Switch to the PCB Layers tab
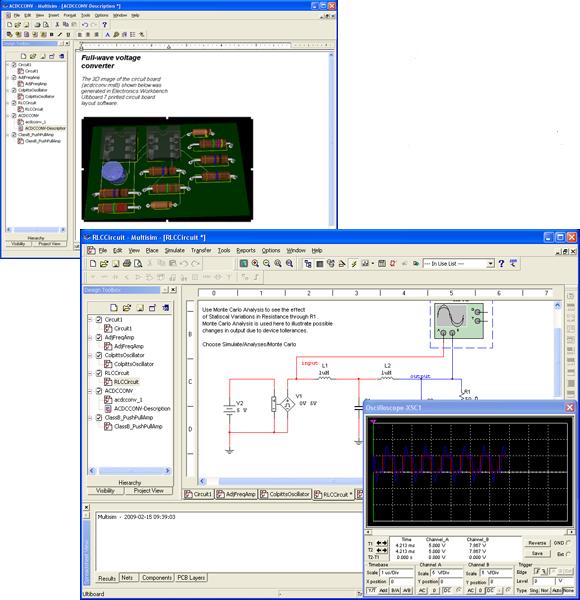Screen dimensions: 580x600 click(x=191, y=577)
